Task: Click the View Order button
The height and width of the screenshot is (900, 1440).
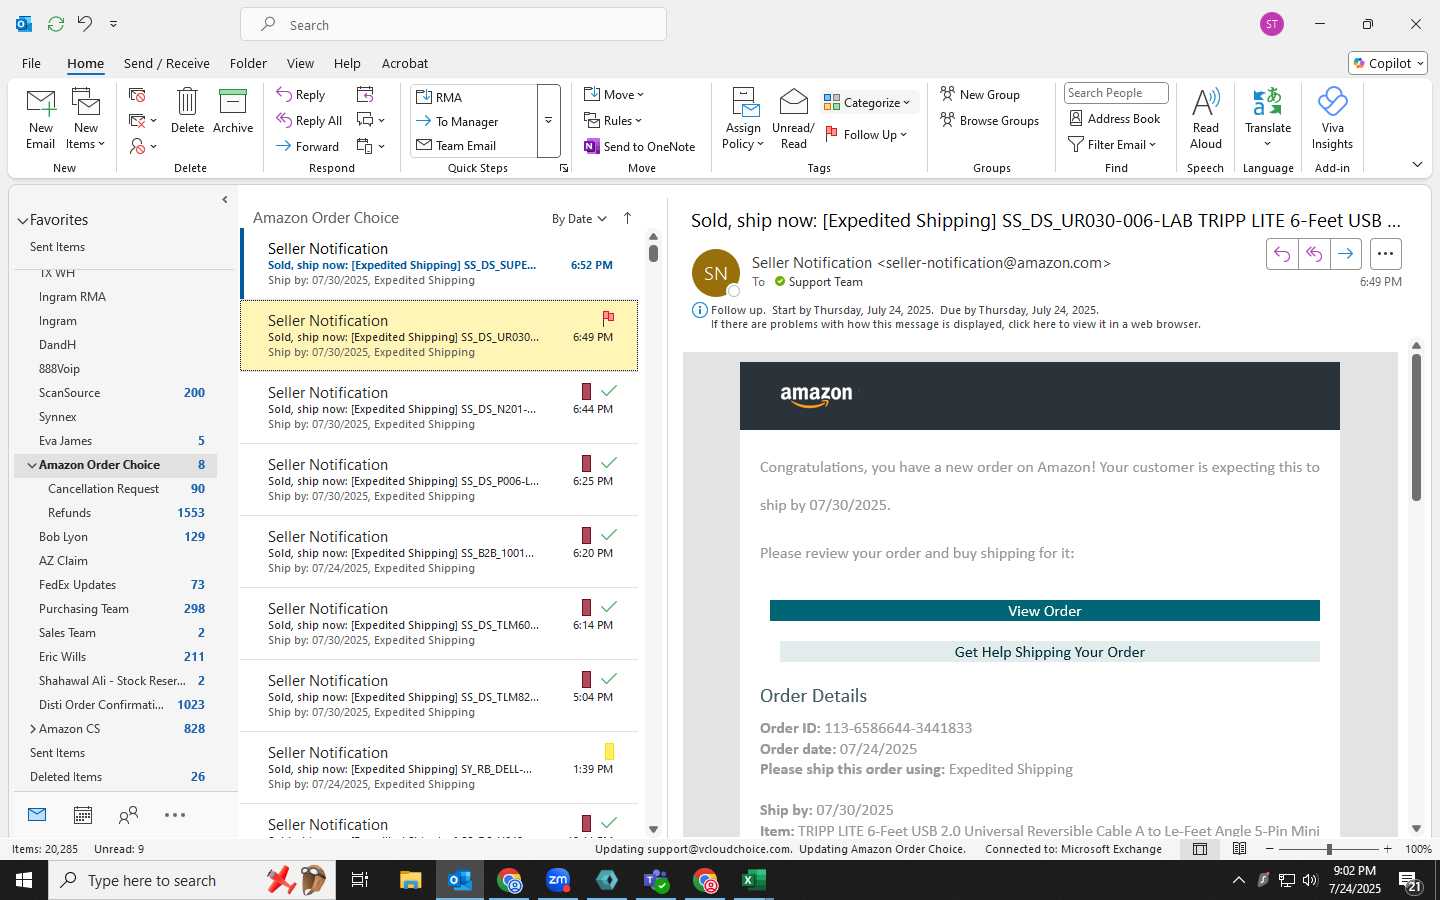Action: click(1045, 611)
